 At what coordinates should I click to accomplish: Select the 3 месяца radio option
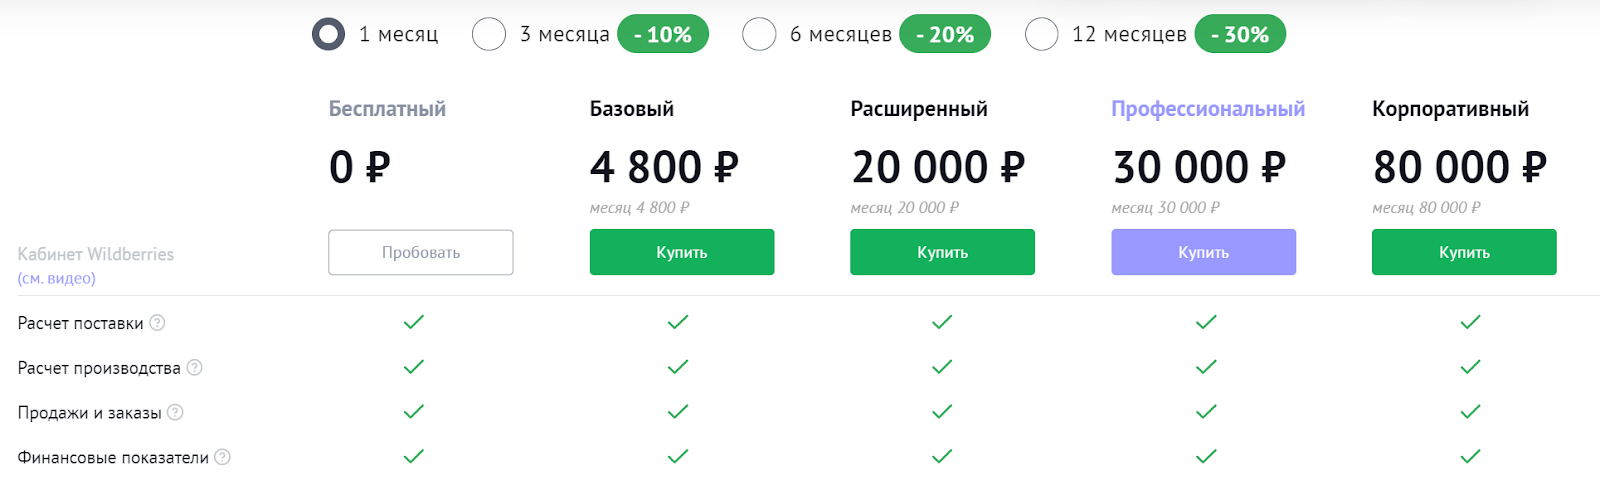point(489,34)
